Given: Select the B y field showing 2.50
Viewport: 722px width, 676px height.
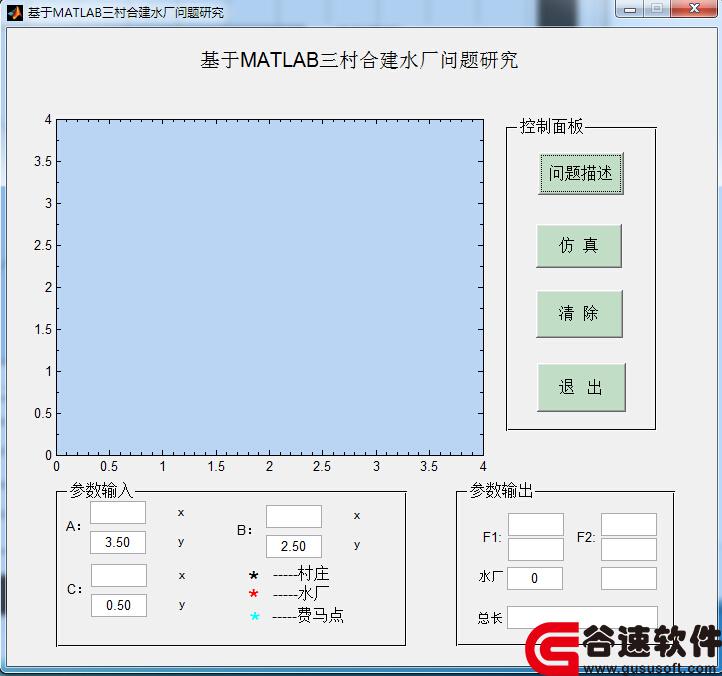Looking at the screenshot, I should tap(294, 546).
